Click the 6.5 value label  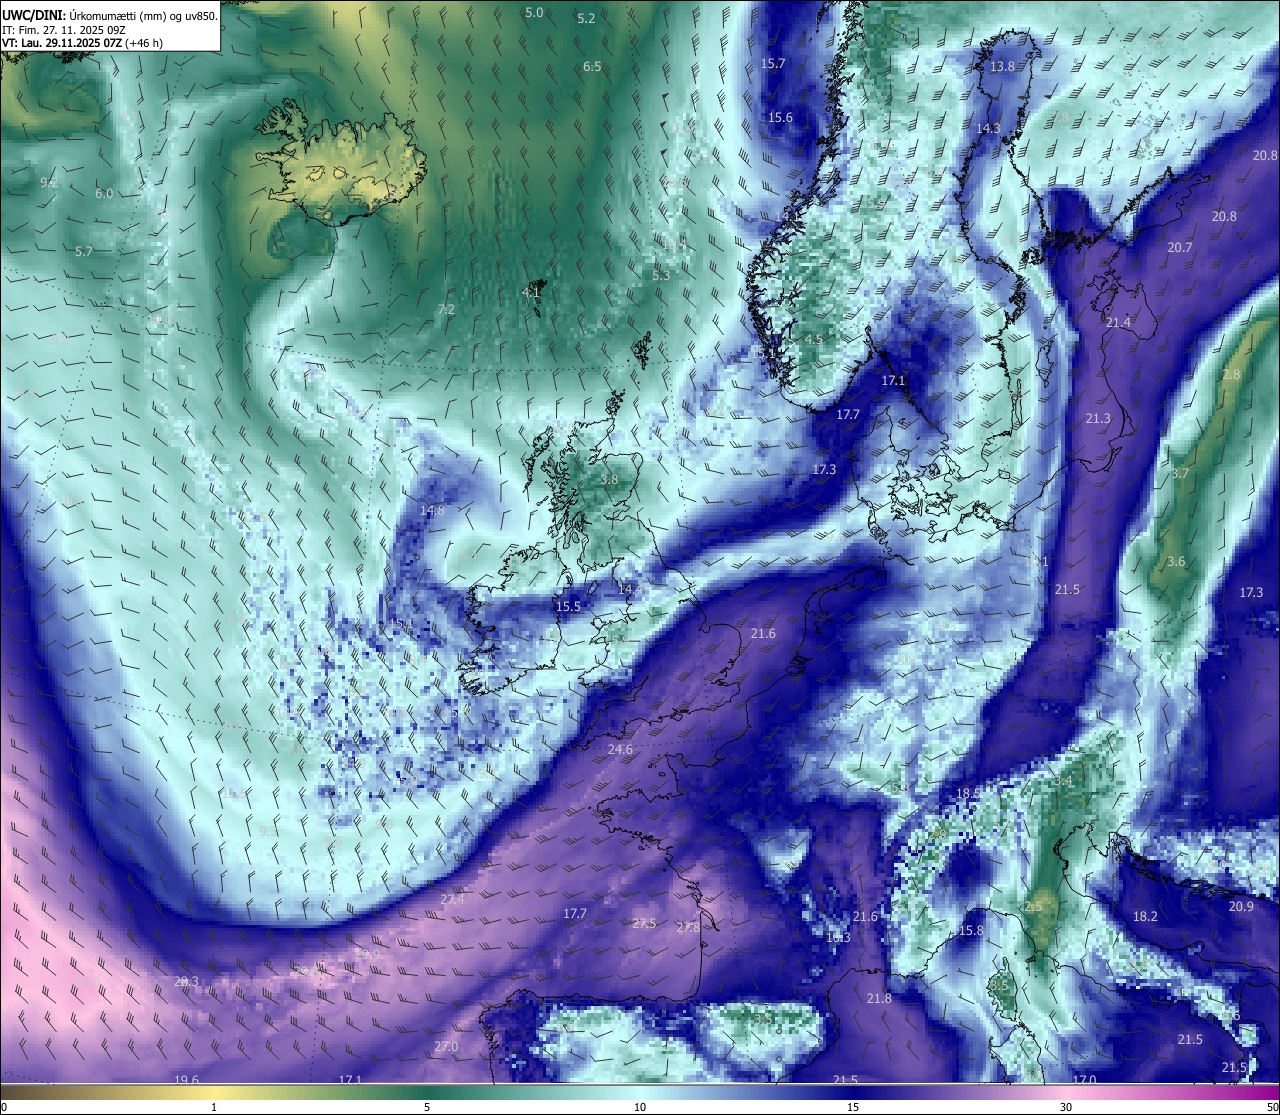592,66
